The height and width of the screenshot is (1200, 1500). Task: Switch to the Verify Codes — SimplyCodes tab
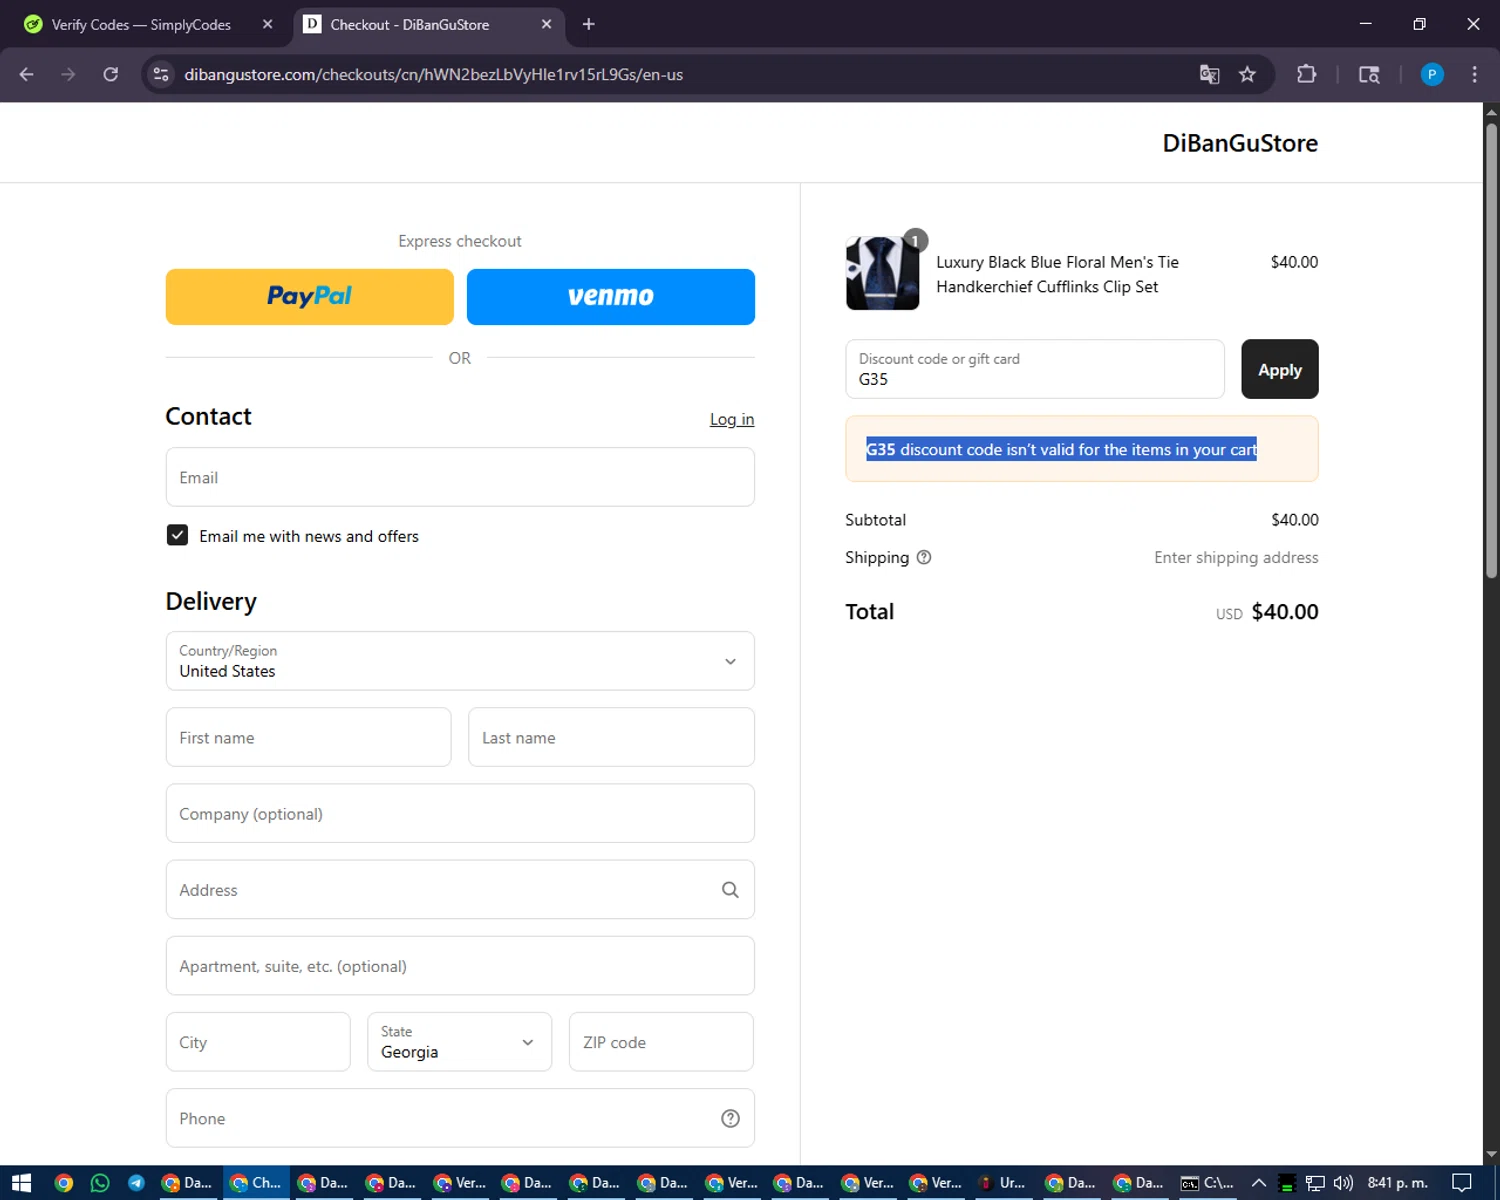[x=148, y=24]
